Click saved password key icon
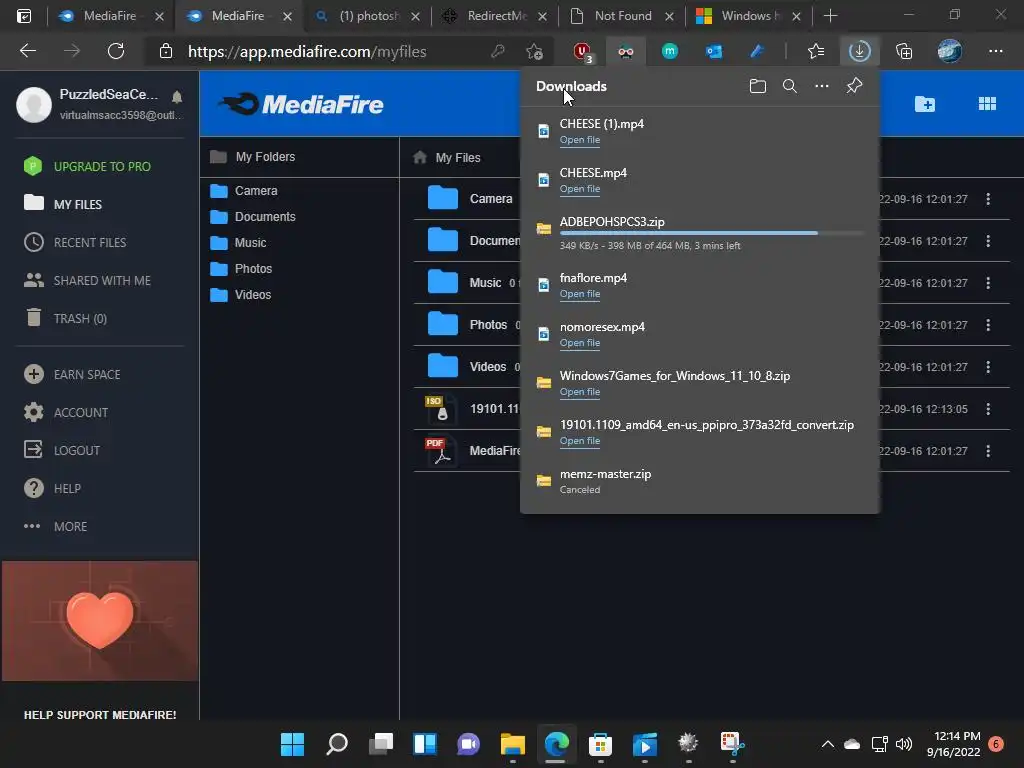 pos(498,51)
